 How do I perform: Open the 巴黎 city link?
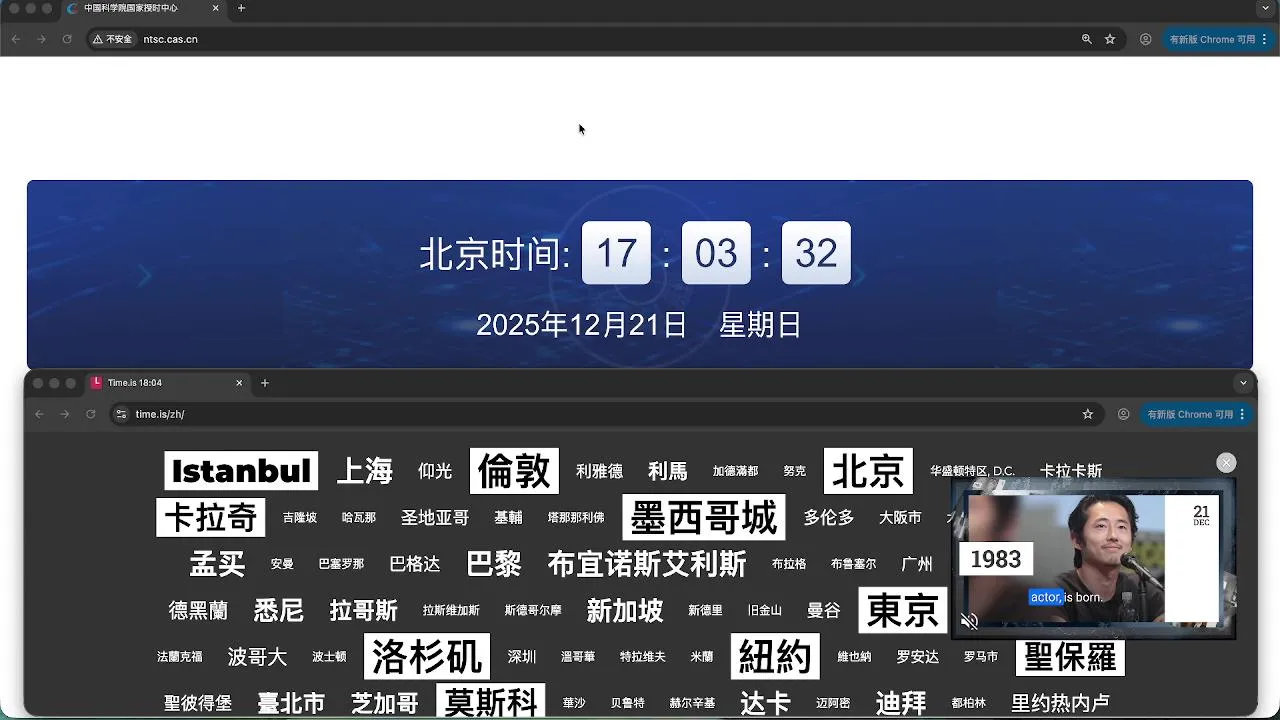click(x=494, y=564)
